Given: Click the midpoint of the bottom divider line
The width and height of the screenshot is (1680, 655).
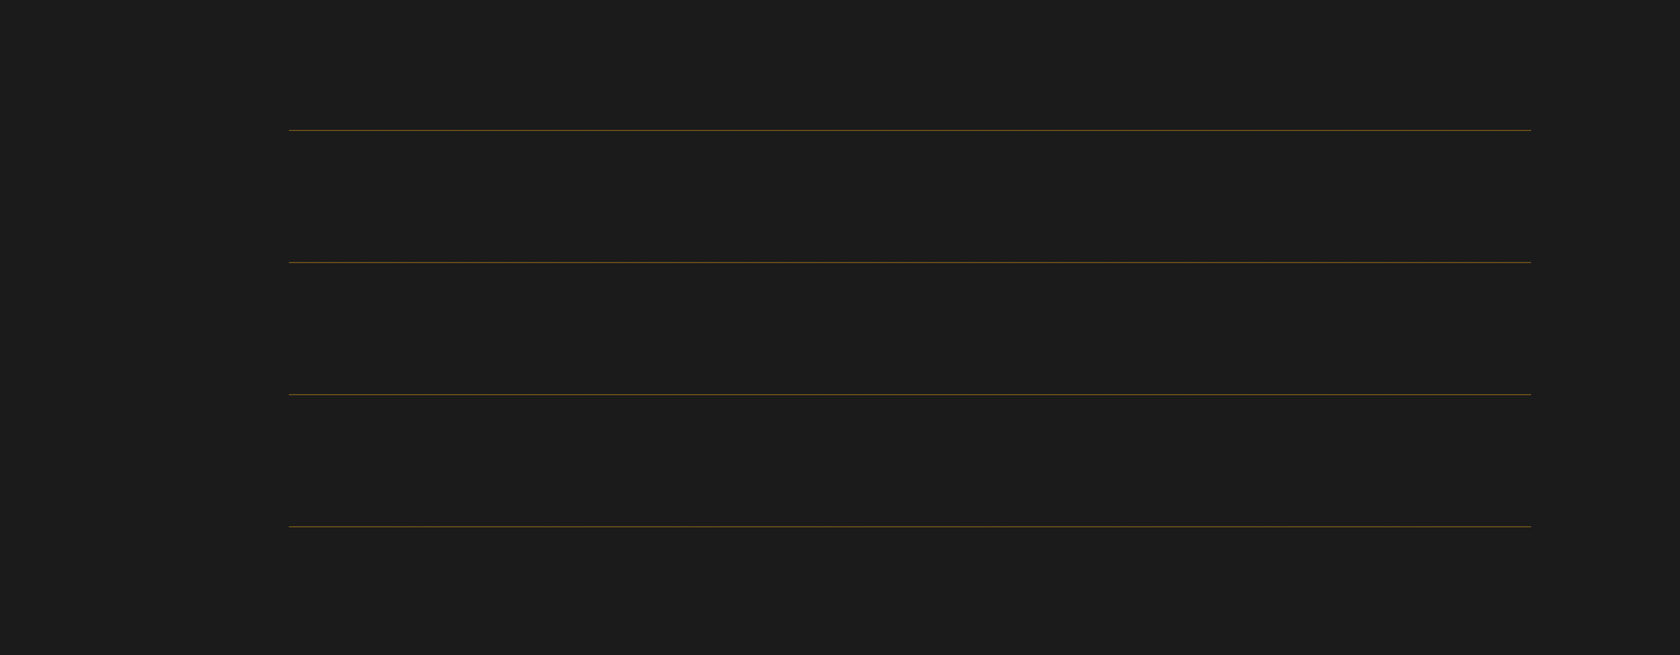Looking at the screenshot, I should pyautogui.click(x=910, y=526).
